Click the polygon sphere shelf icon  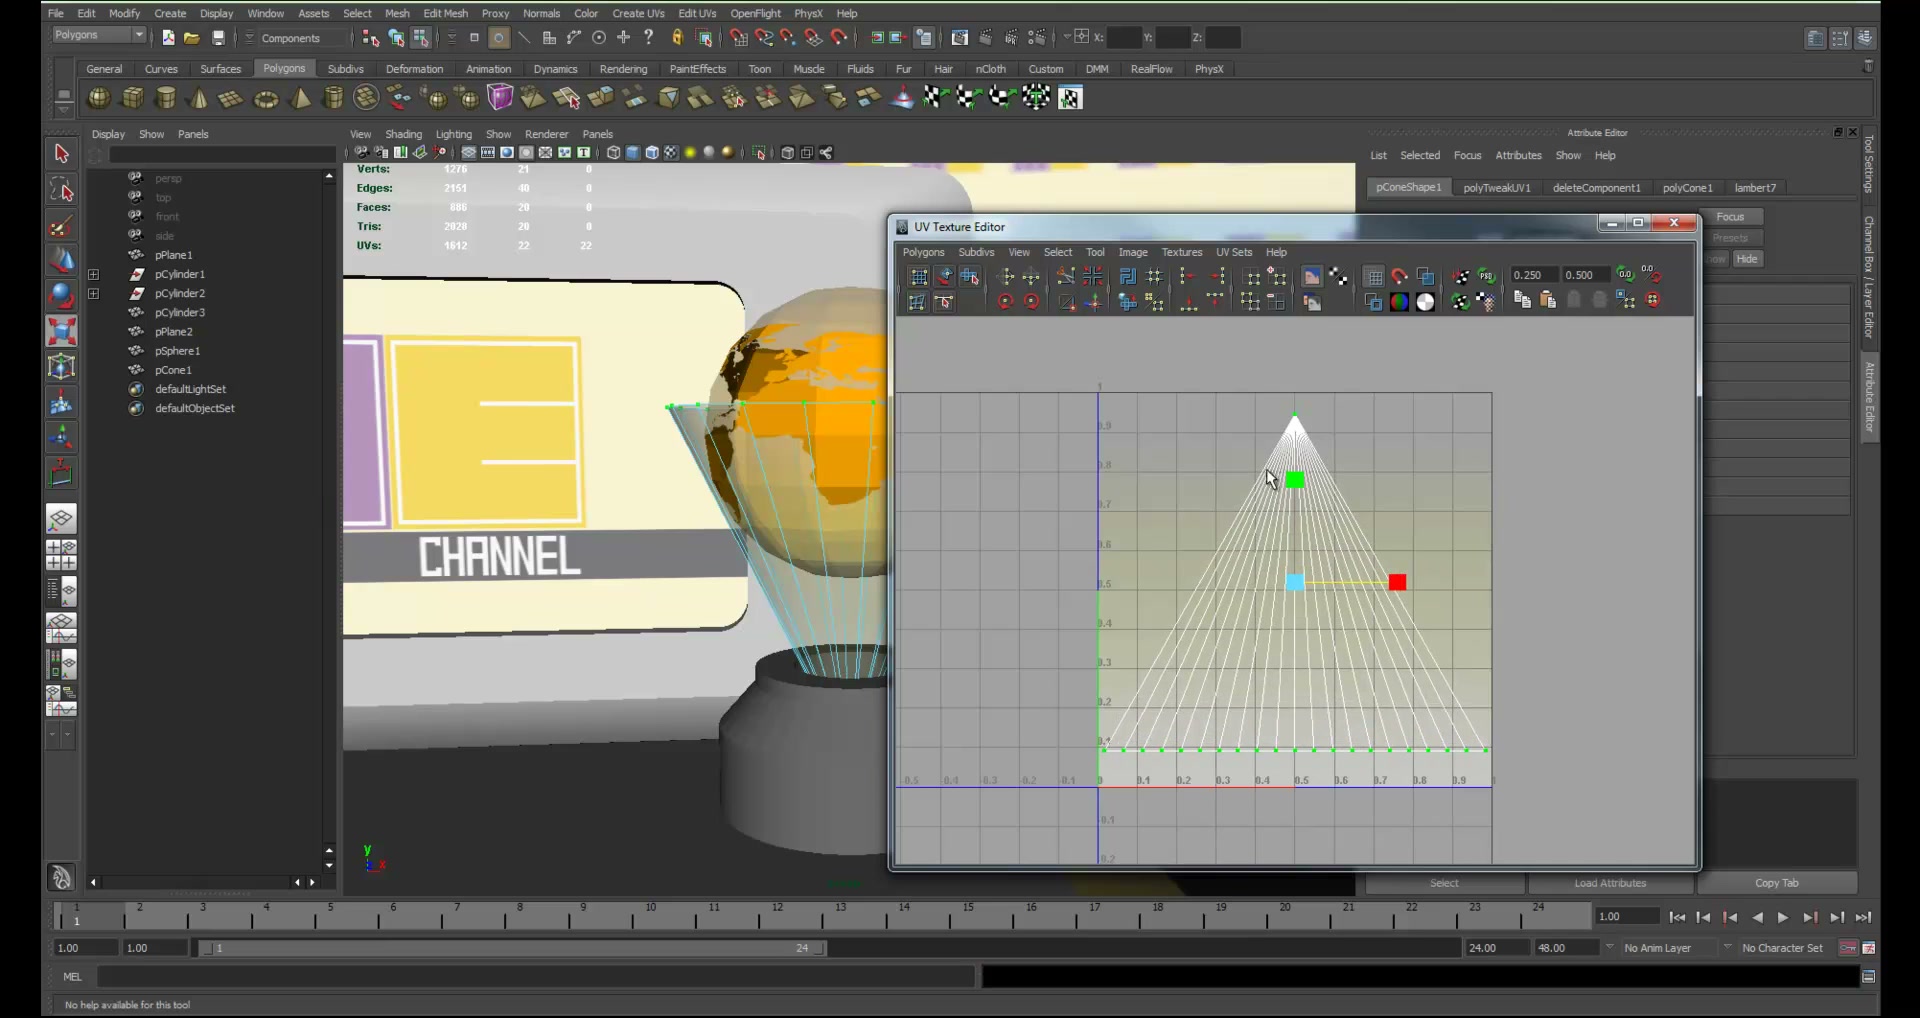(98, 98)
